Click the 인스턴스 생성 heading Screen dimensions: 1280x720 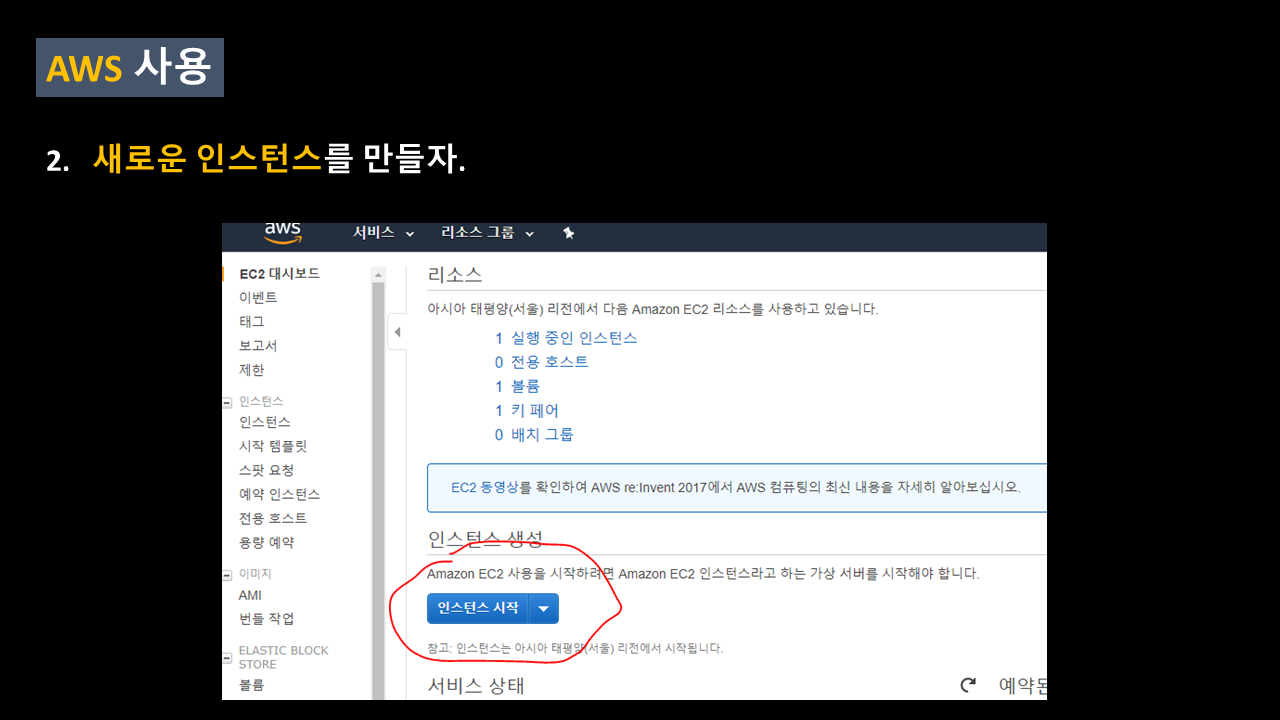485,540
